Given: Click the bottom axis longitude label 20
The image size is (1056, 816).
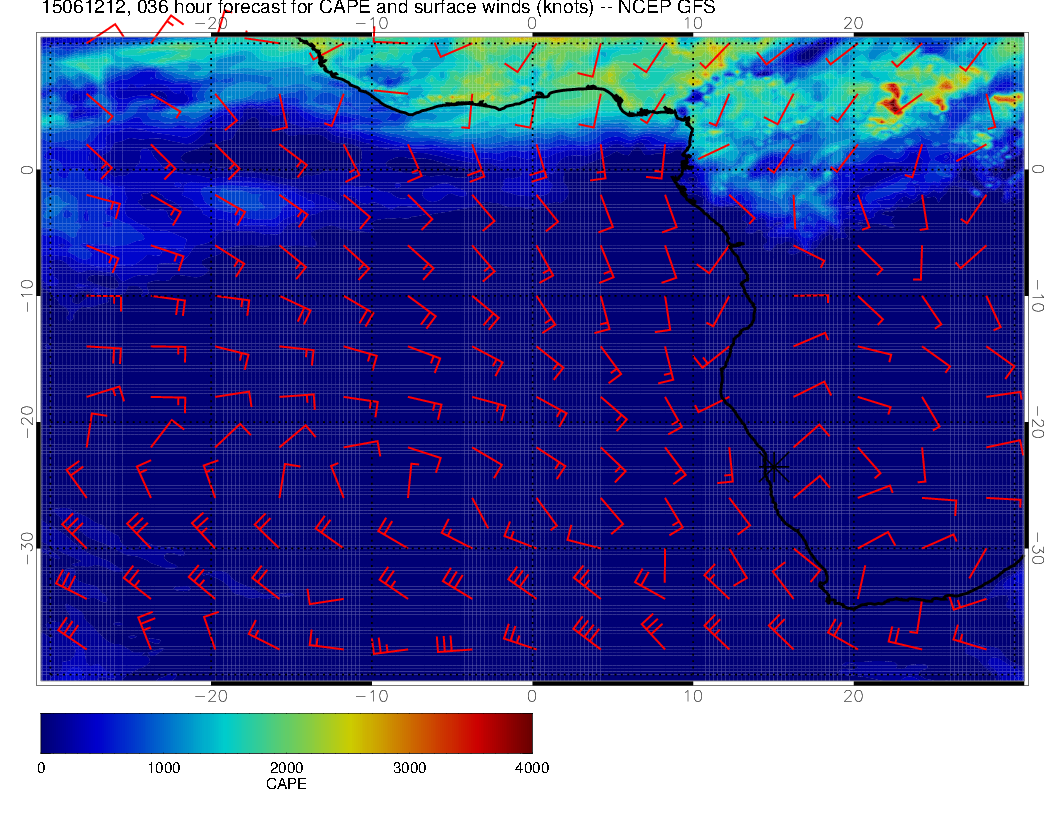Looking at the screenshot, I should click(x=852, y=695).
